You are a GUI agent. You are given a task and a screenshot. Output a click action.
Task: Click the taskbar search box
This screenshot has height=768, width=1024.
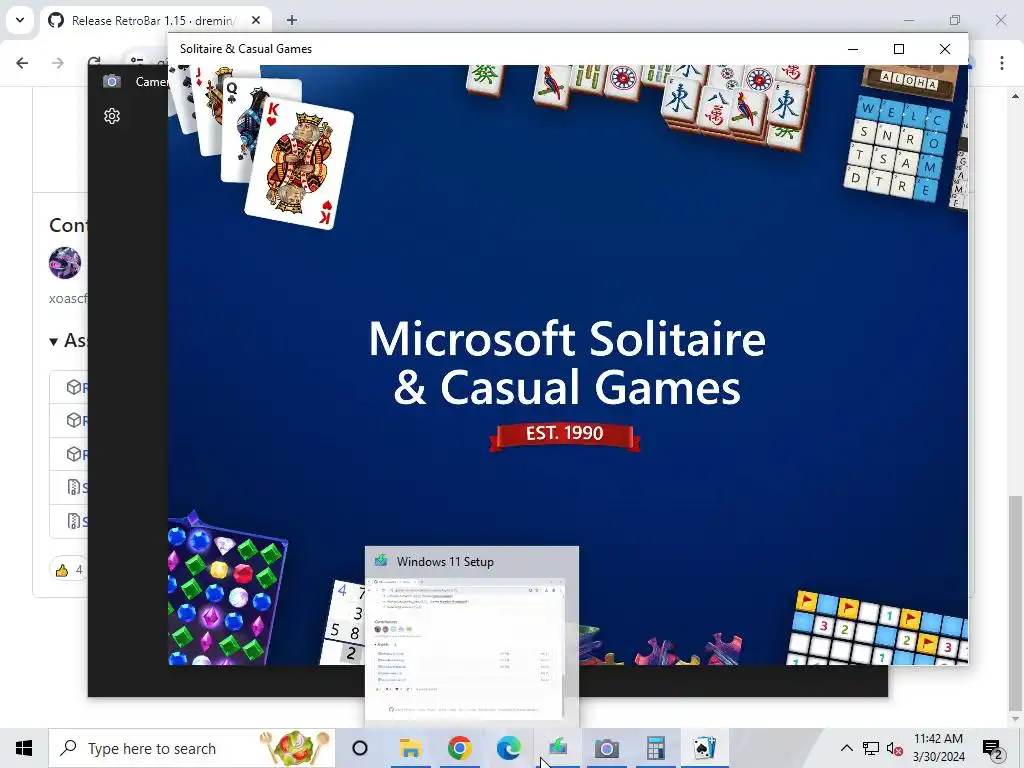191,748
